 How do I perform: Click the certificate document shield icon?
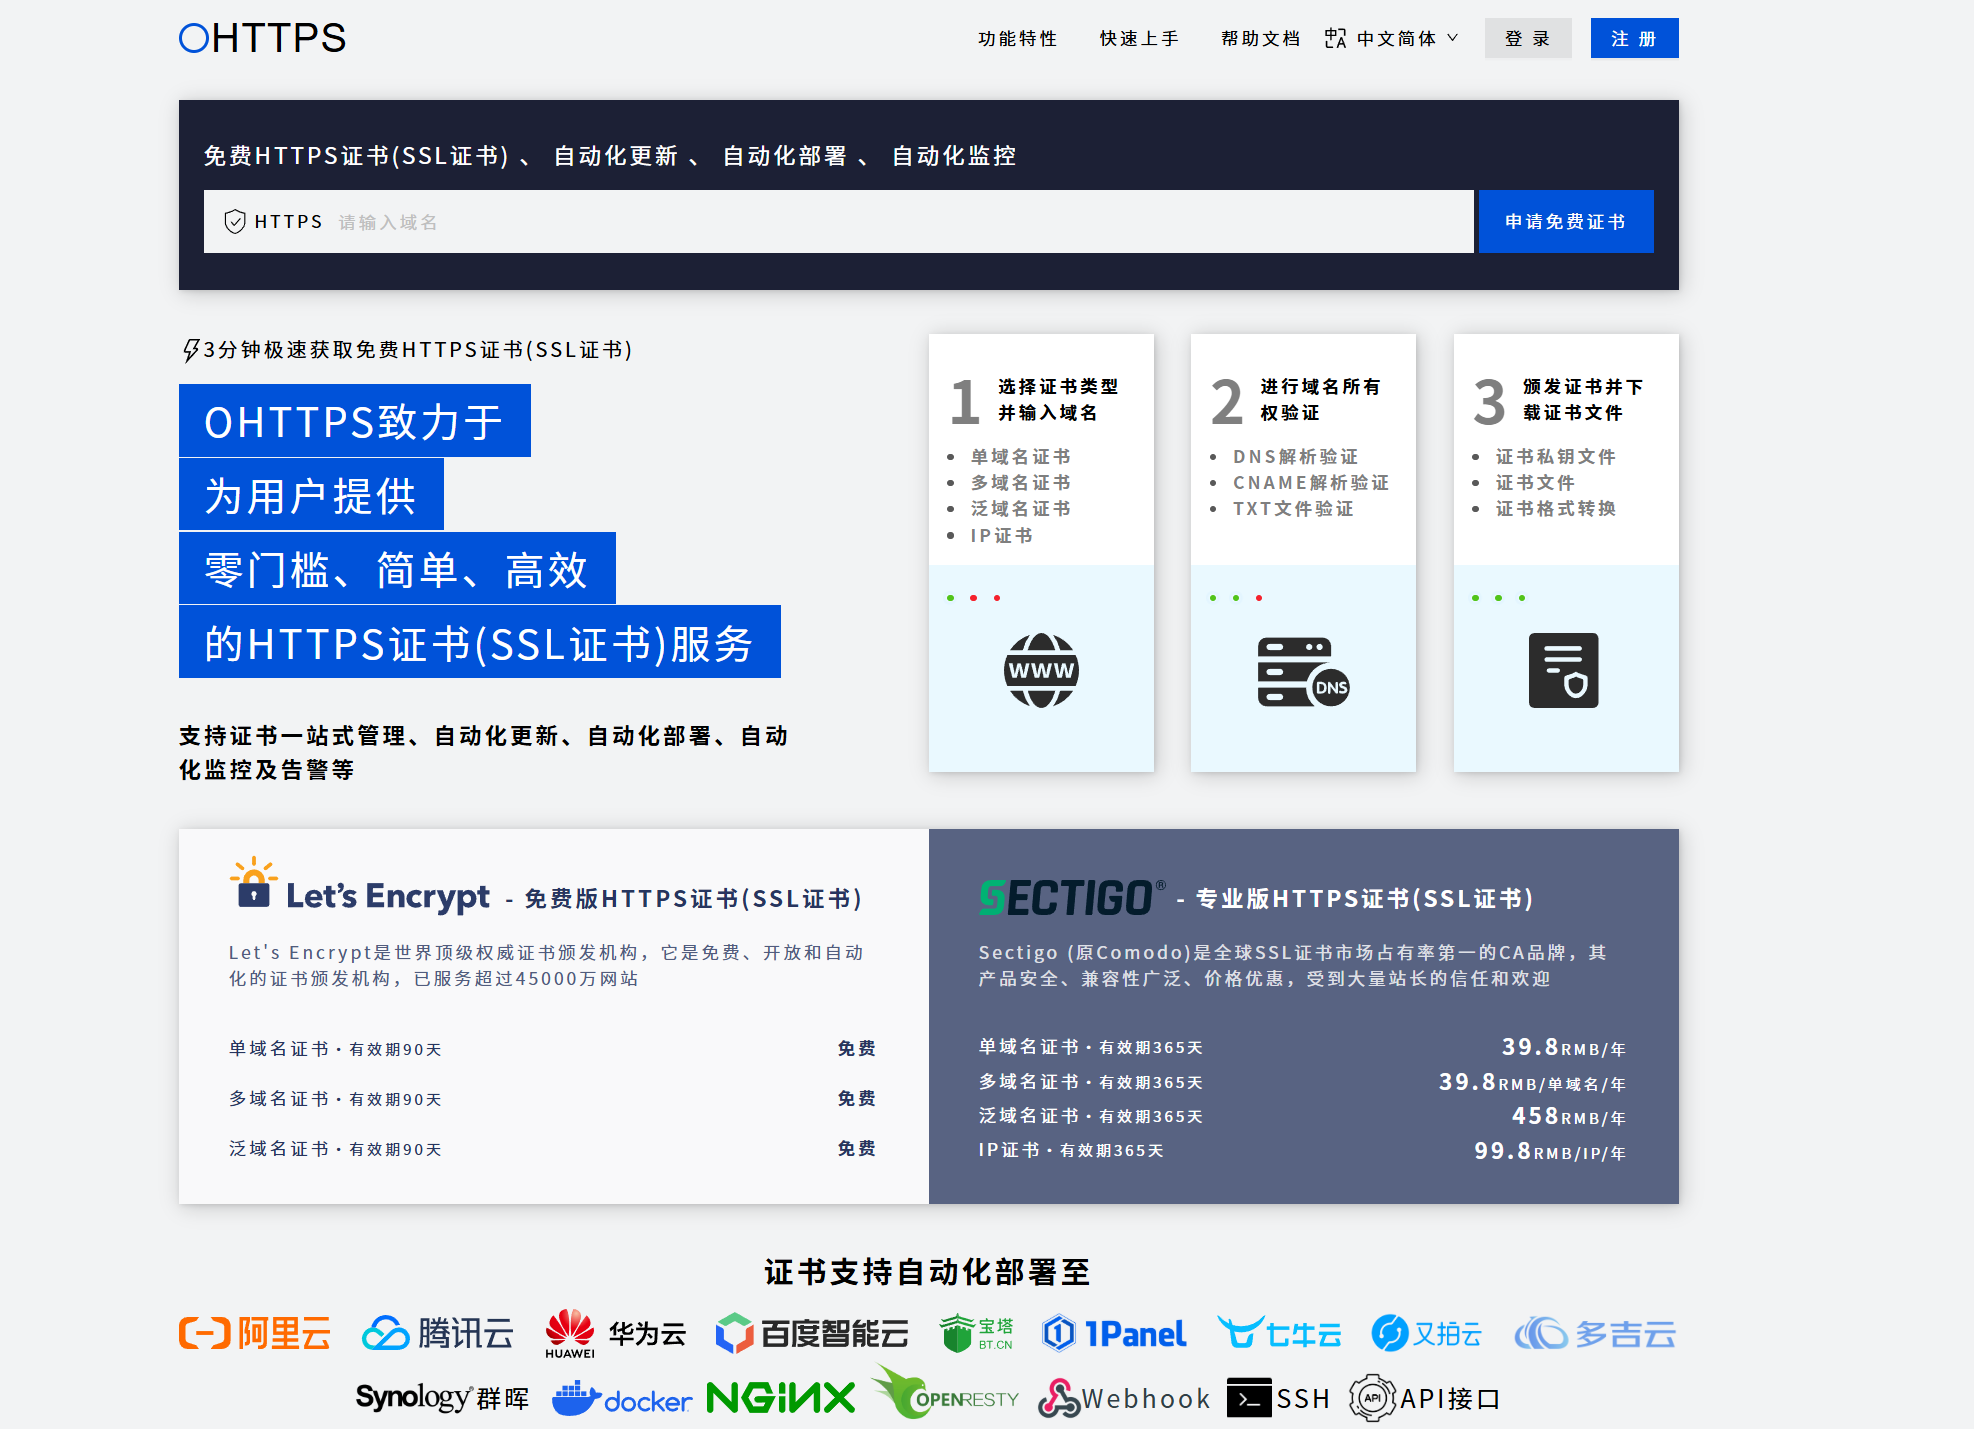[1563, 670]
